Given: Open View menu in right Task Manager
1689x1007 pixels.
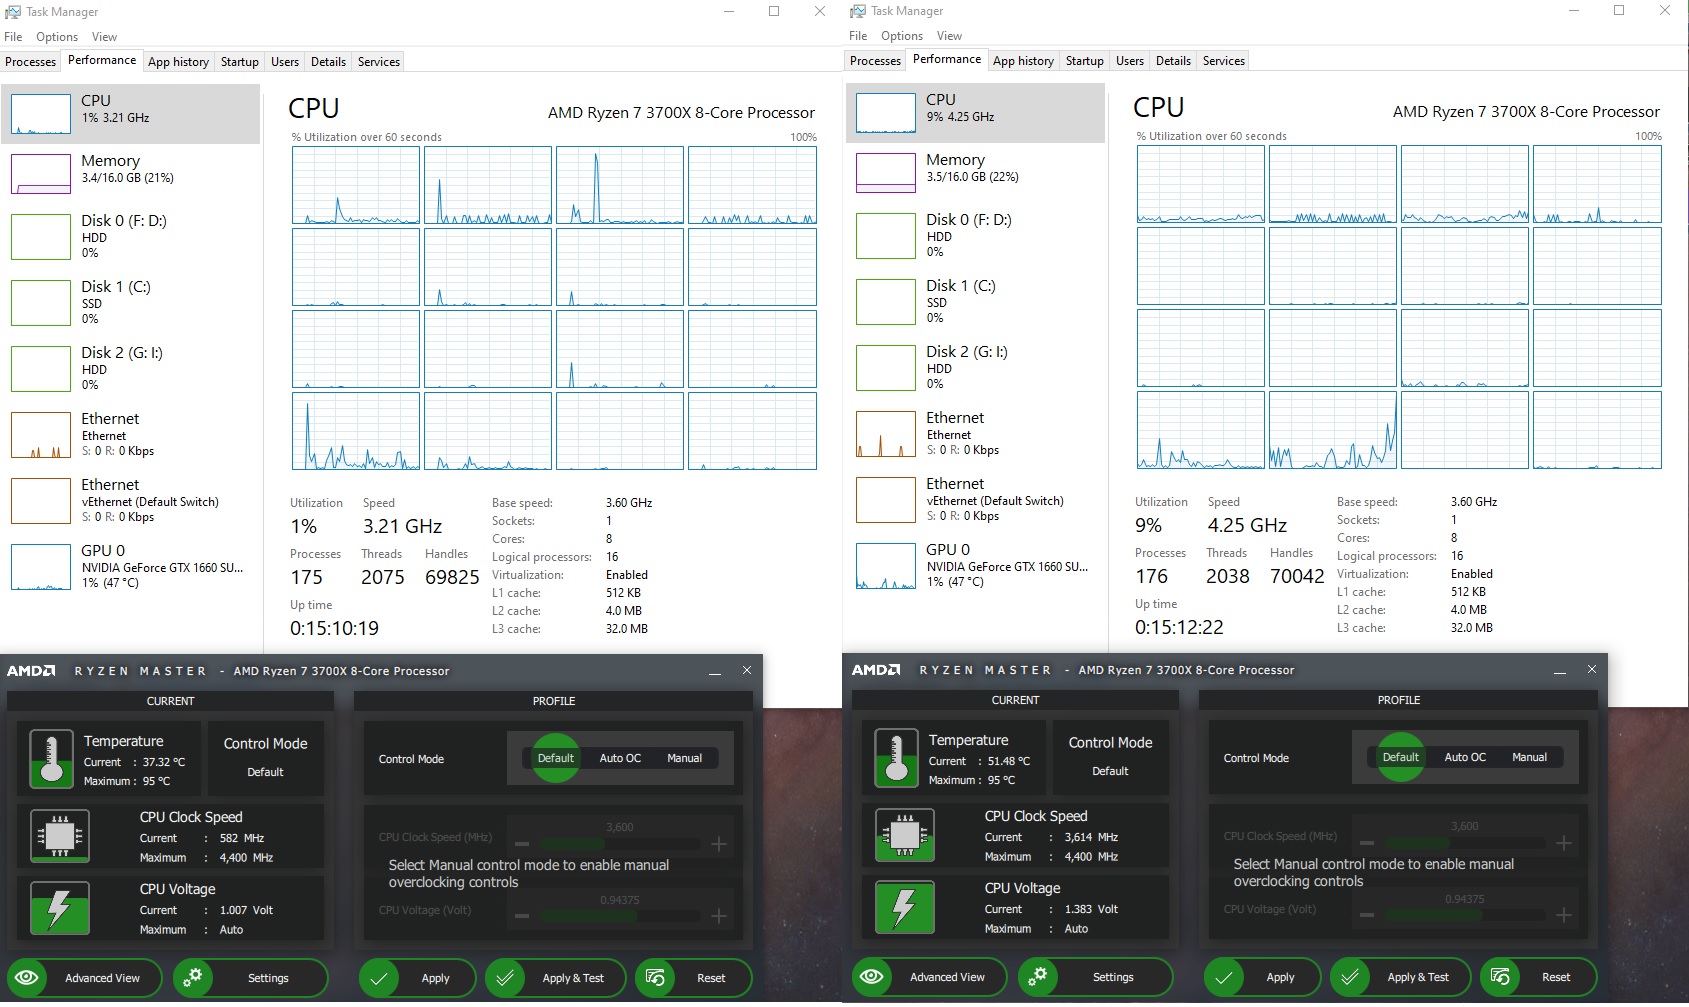Looking at the screenshot, I should pyautogui.click(x=950, y=36).
